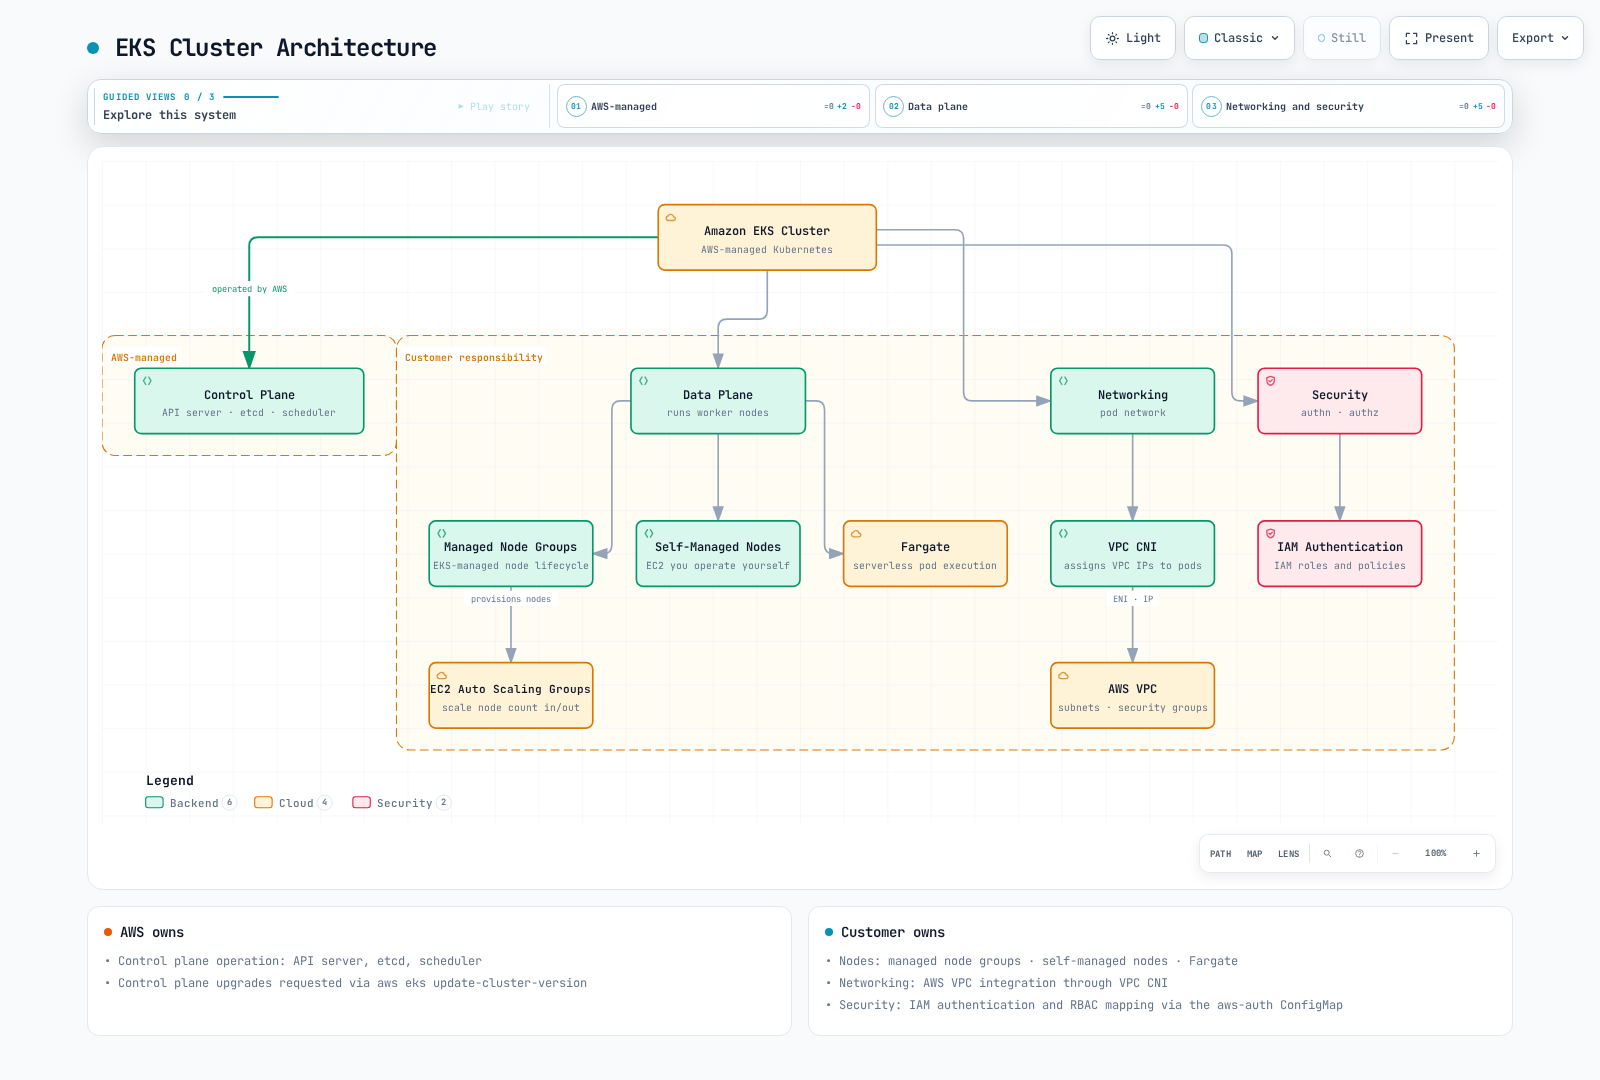Click the Play story button
The image size is (1600, 1080).
click(494, 106)
